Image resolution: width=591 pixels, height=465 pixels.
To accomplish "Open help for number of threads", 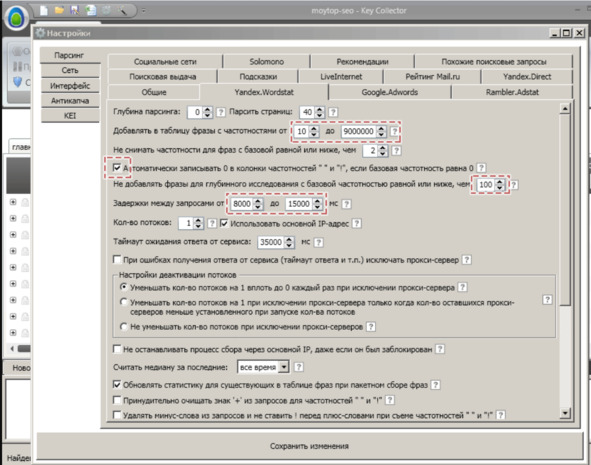I will 212,223.
